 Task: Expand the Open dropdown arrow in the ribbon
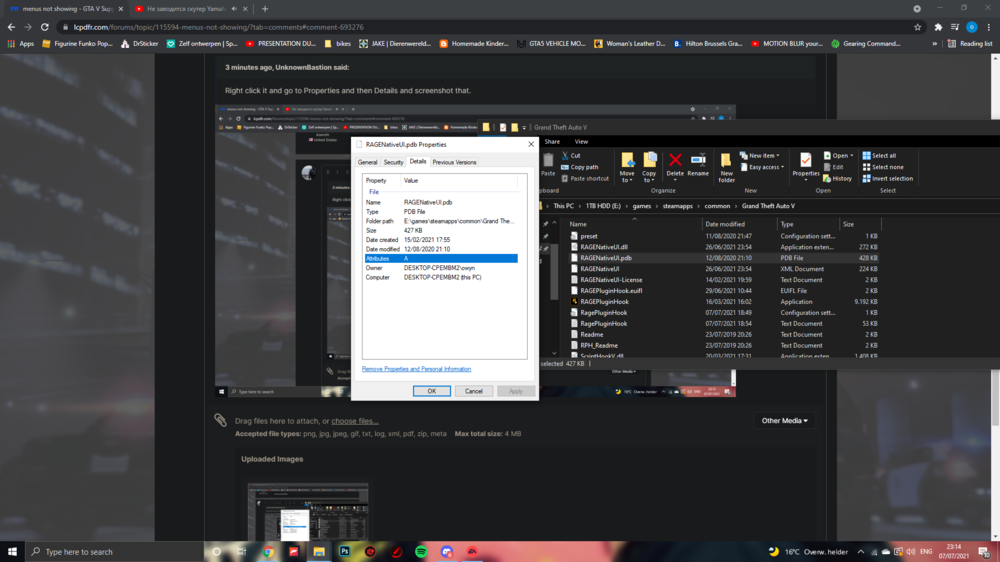tap(852, 155)
